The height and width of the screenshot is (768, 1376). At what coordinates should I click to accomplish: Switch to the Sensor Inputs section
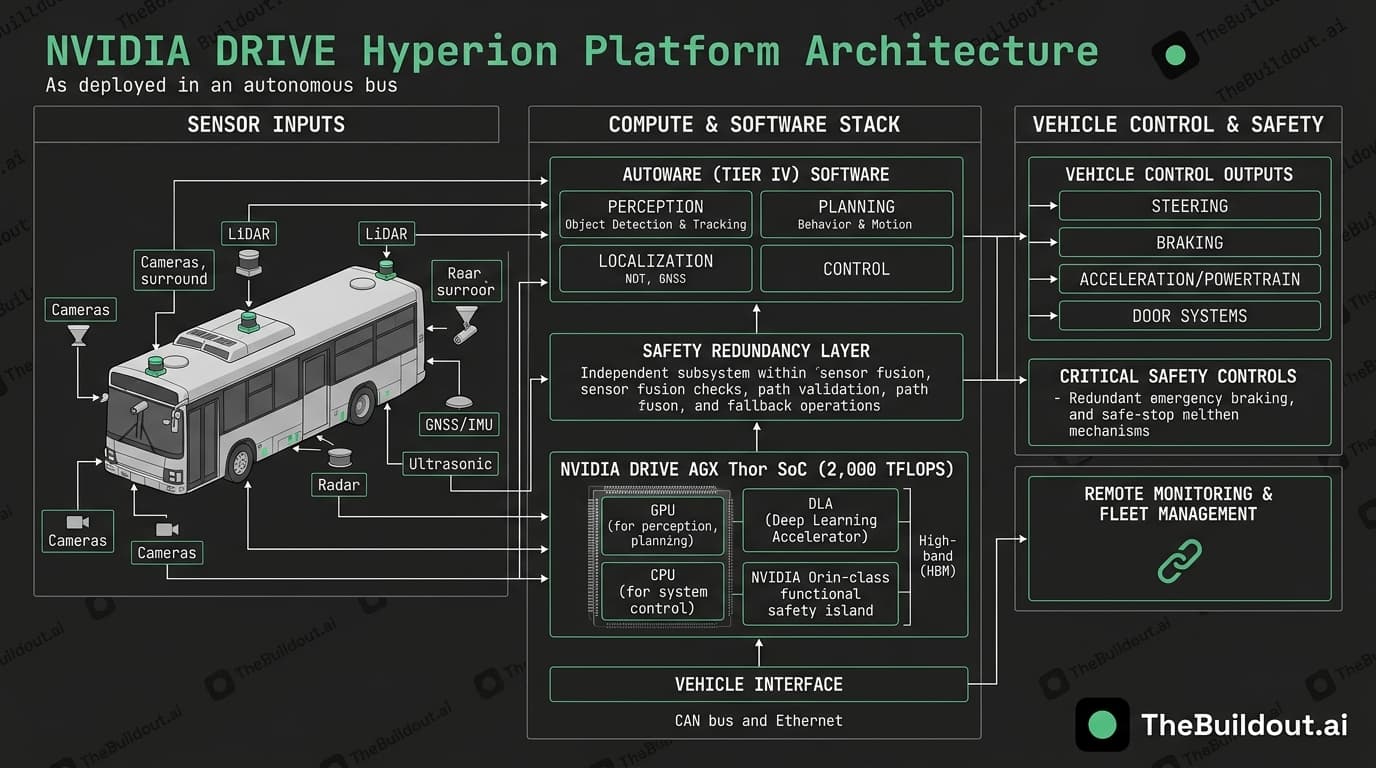point(266,124)
